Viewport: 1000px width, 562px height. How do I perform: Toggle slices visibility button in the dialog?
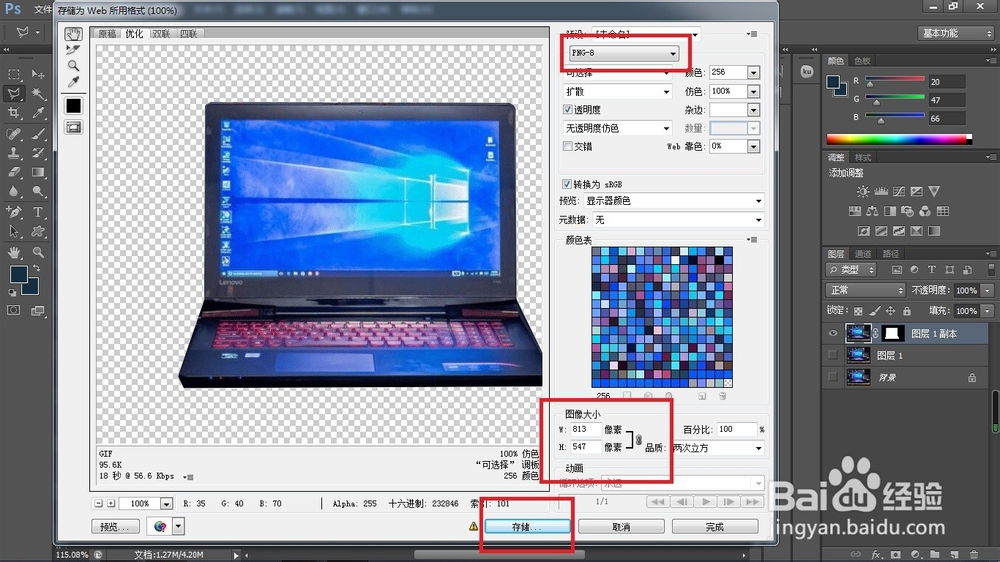[73, 128]
